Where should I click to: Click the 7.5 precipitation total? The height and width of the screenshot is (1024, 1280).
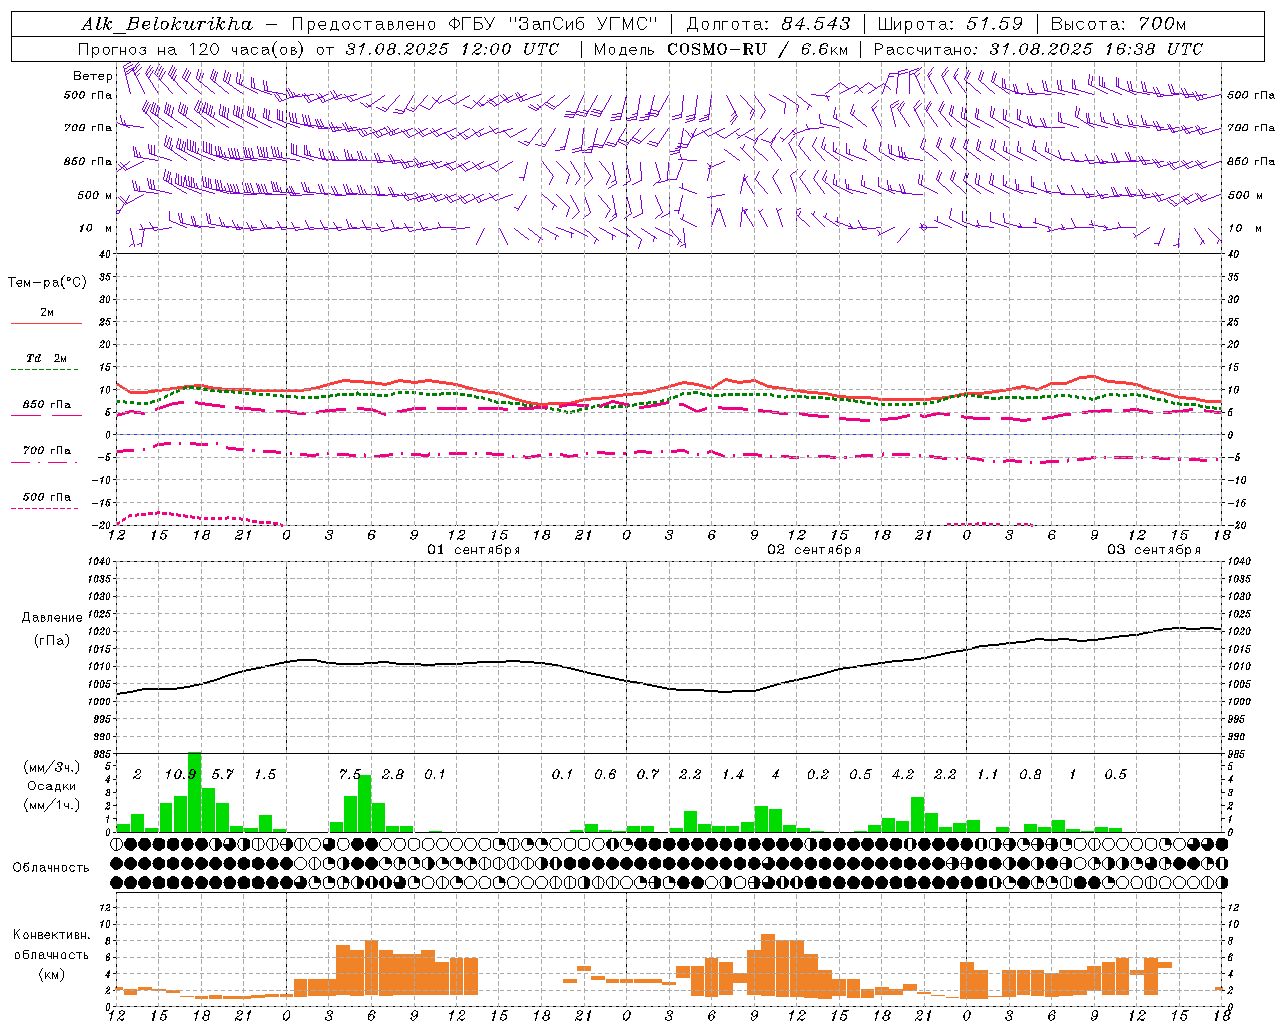pyautogui.click(x=350, y=775)
